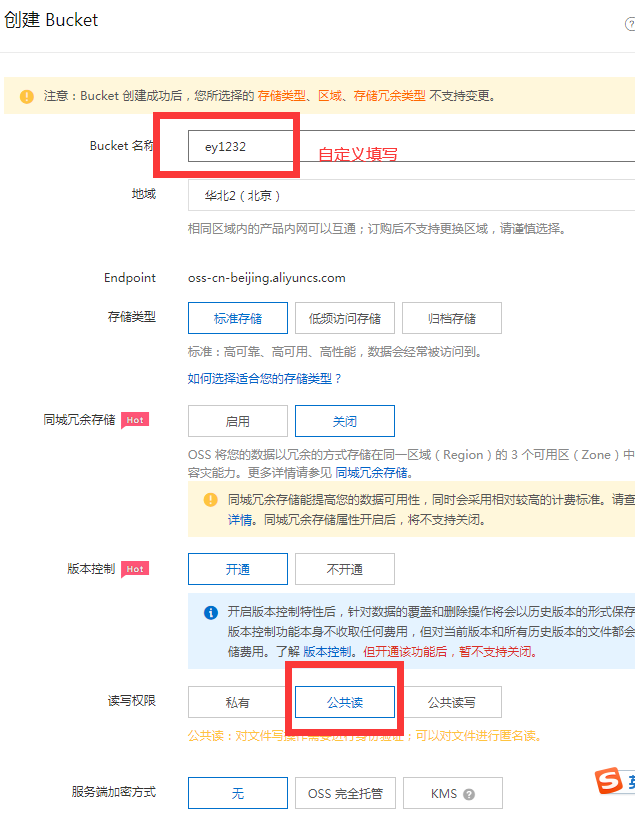Click the warning icon in 同城冗余存储 notice
Viewport: 635px width, 814px height.
click(210, 499)
